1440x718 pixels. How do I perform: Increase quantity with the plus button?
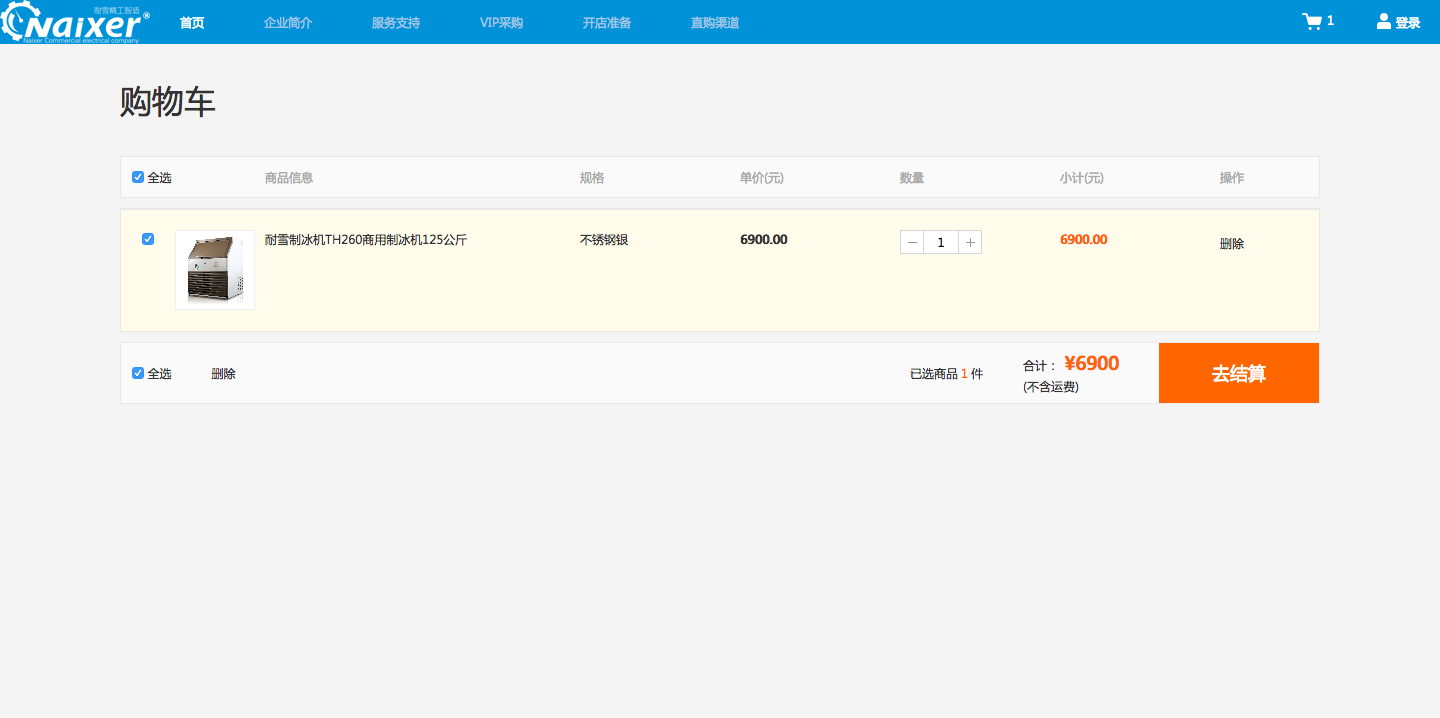[970, 242]
